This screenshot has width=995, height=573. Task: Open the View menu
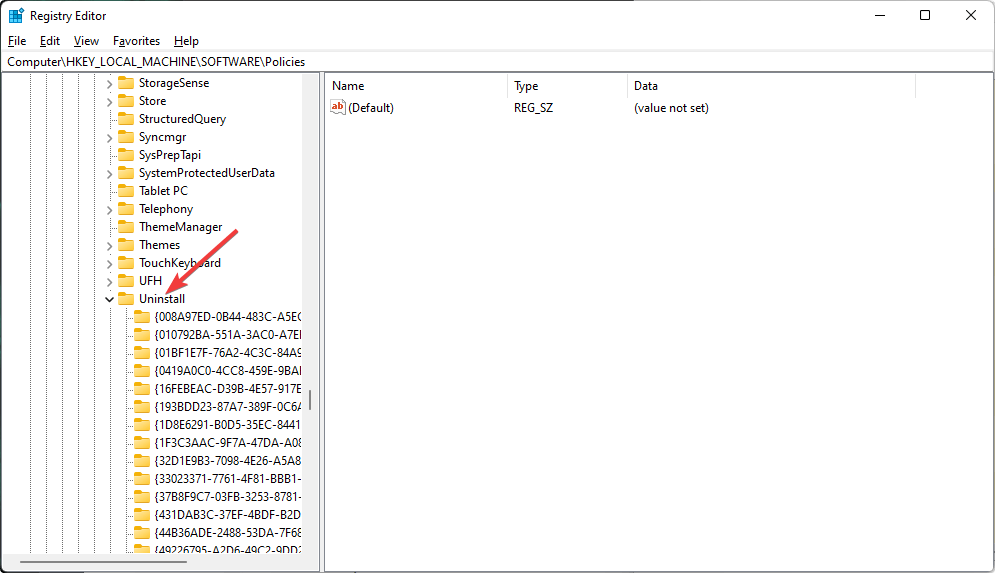coord(86,41)
